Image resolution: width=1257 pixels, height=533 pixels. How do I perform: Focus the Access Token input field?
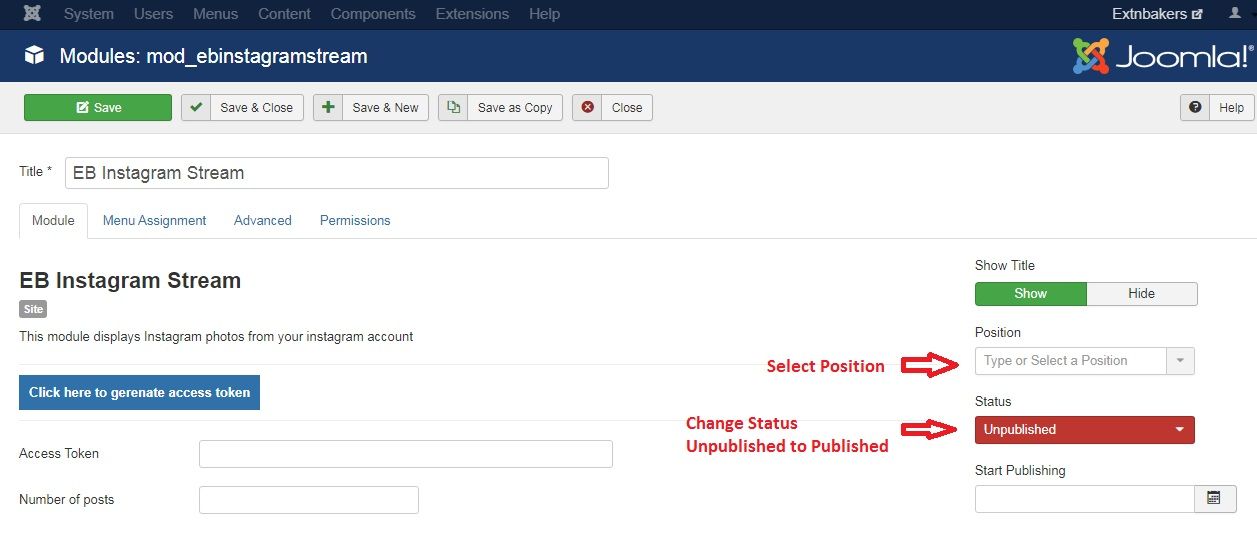click(x=406, y=454)
